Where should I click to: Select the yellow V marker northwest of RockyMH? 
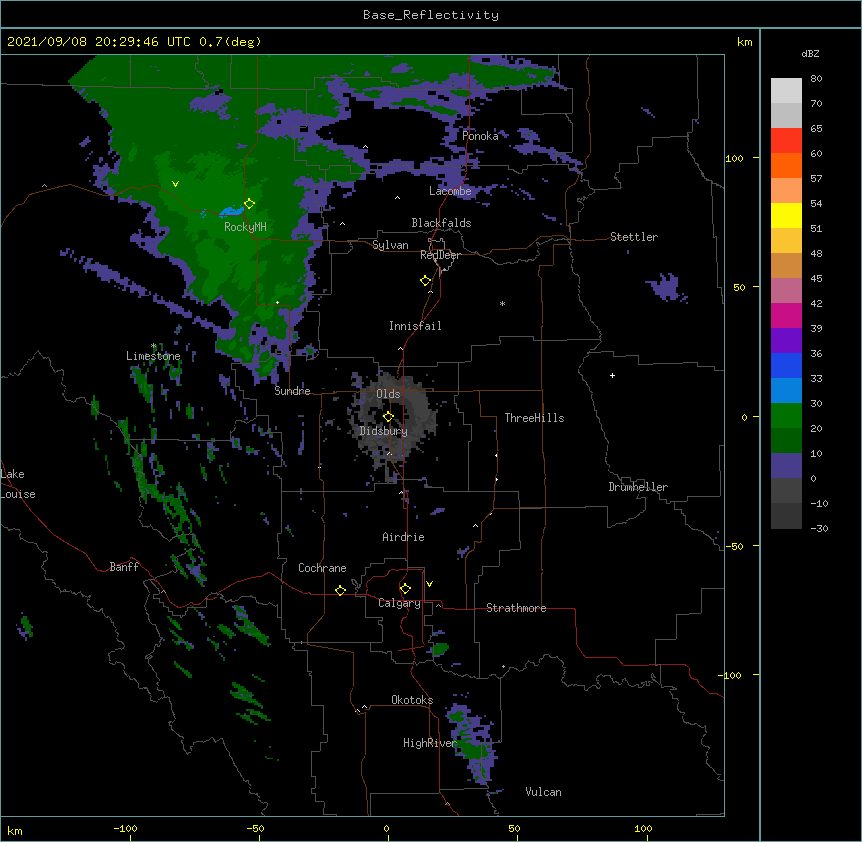coord(175,184)
